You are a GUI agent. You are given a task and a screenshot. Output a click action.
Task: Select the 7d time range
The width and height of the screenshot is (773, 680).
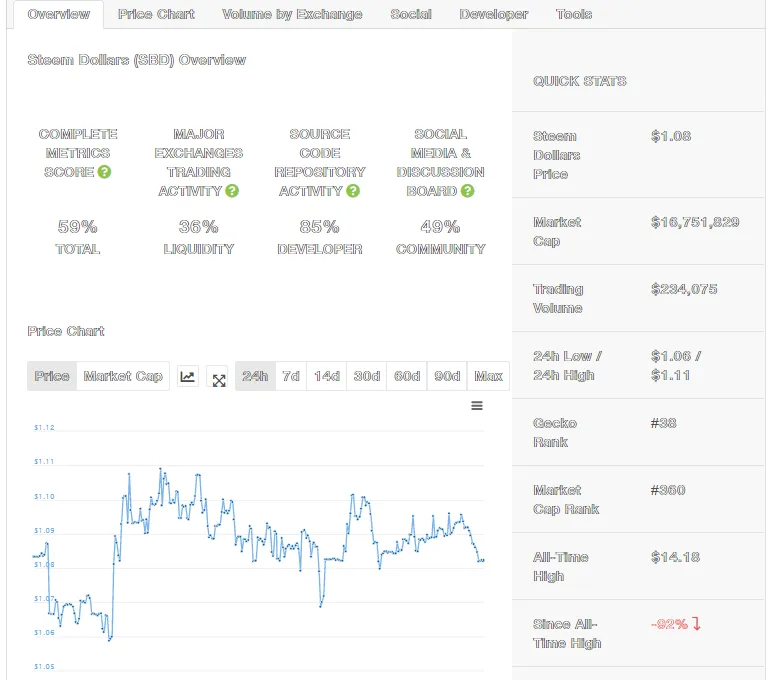[x=291, y=376]
